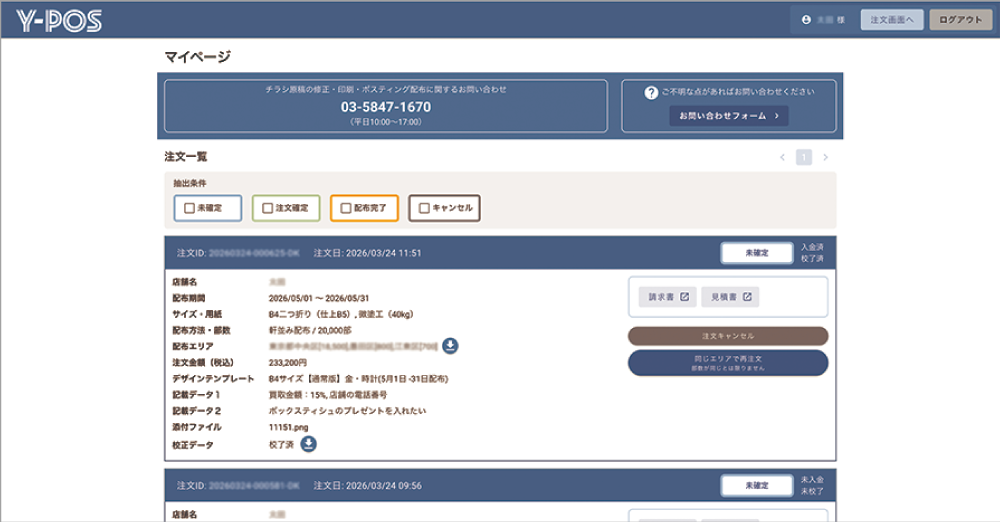This screenshot has width=1000, height=522.
Task: Click the 見積書 external link icon
Action: click(747, 297)
